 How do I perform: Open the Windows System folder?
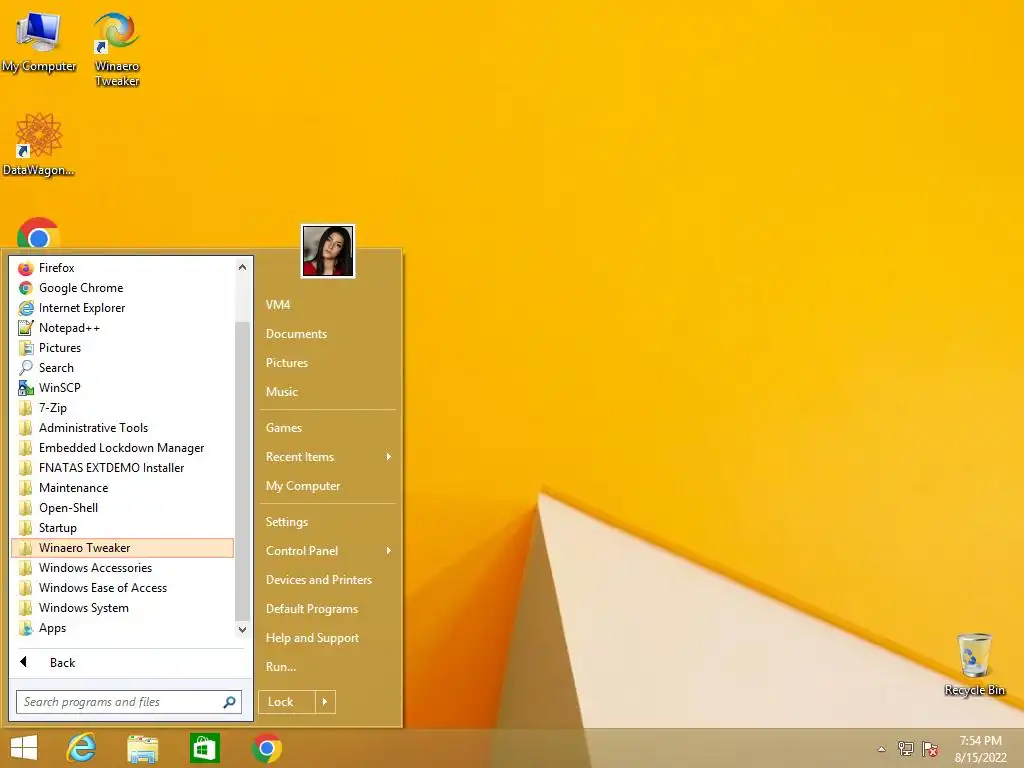point(123,608)
